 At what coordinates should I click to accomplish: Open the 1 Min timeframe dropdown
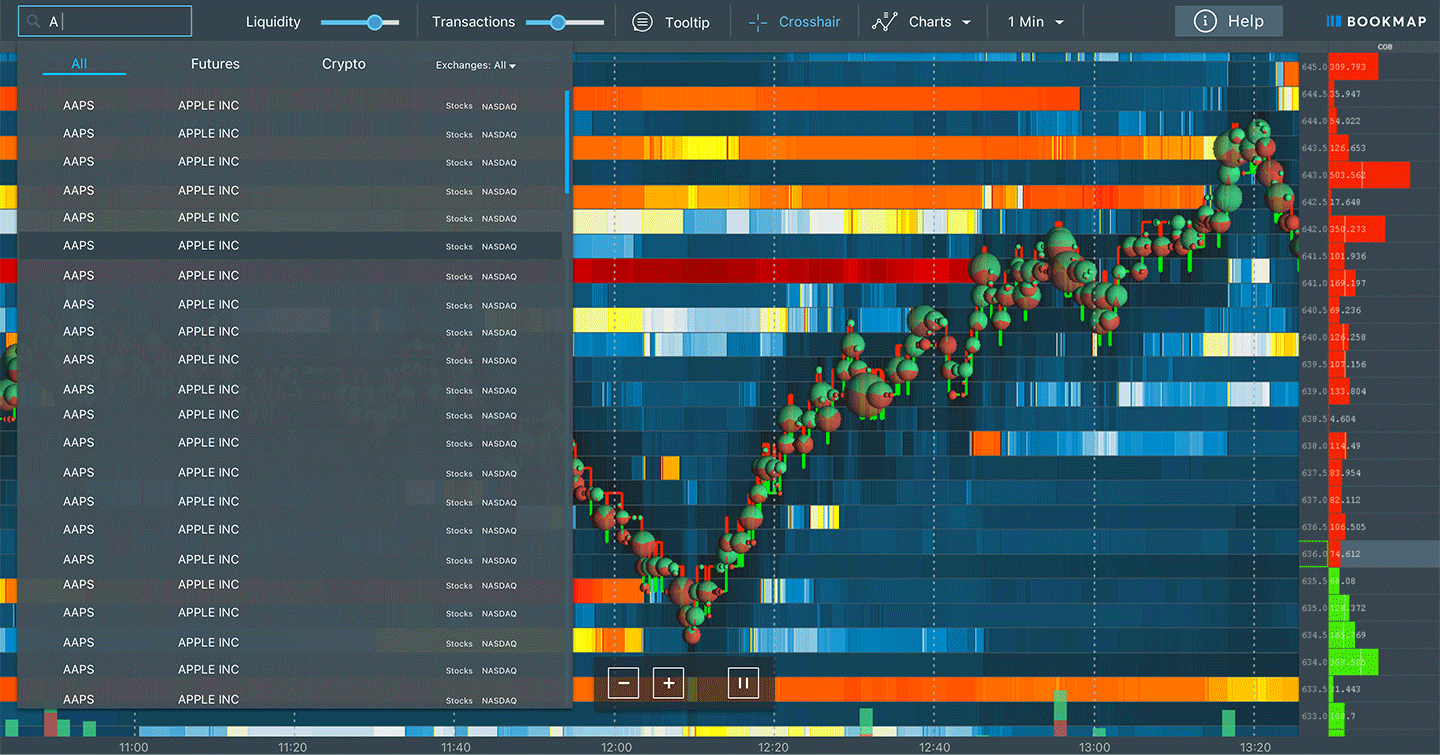tap(1036, 22)
